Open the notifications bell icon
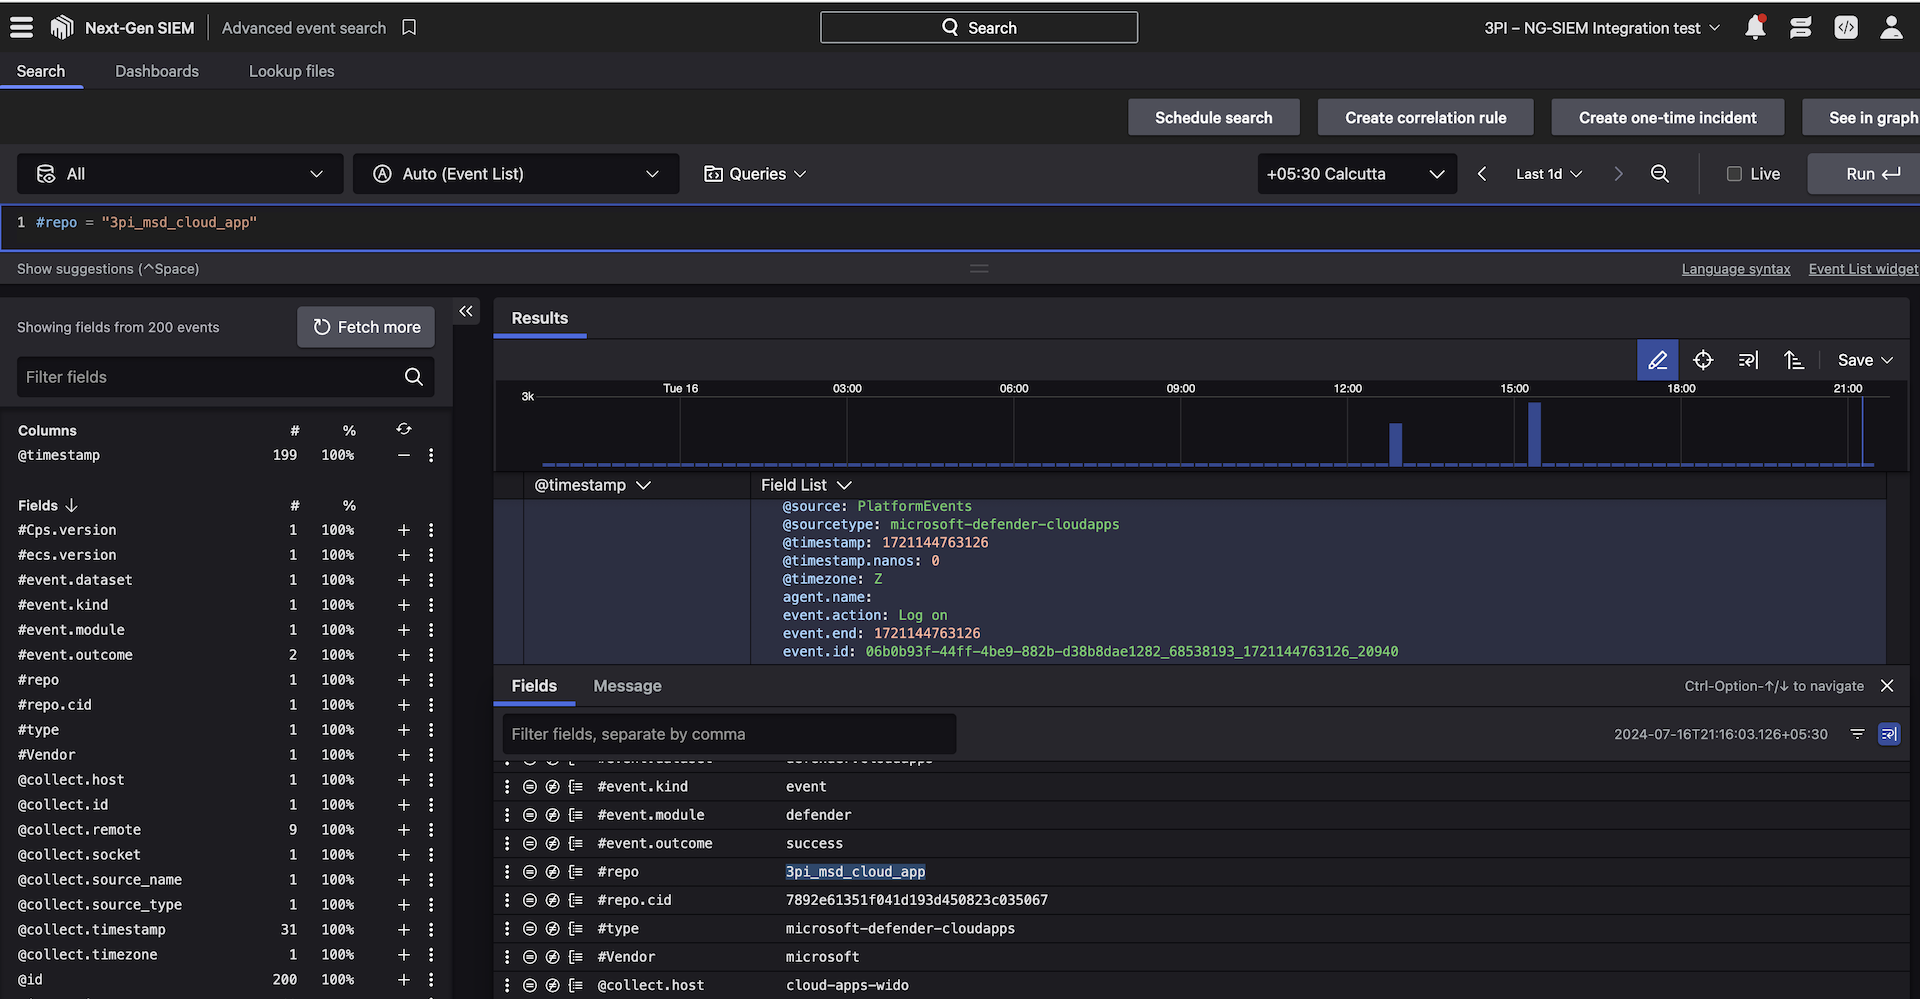This screenshot has height=999, width=1920. click(1754, 28)
